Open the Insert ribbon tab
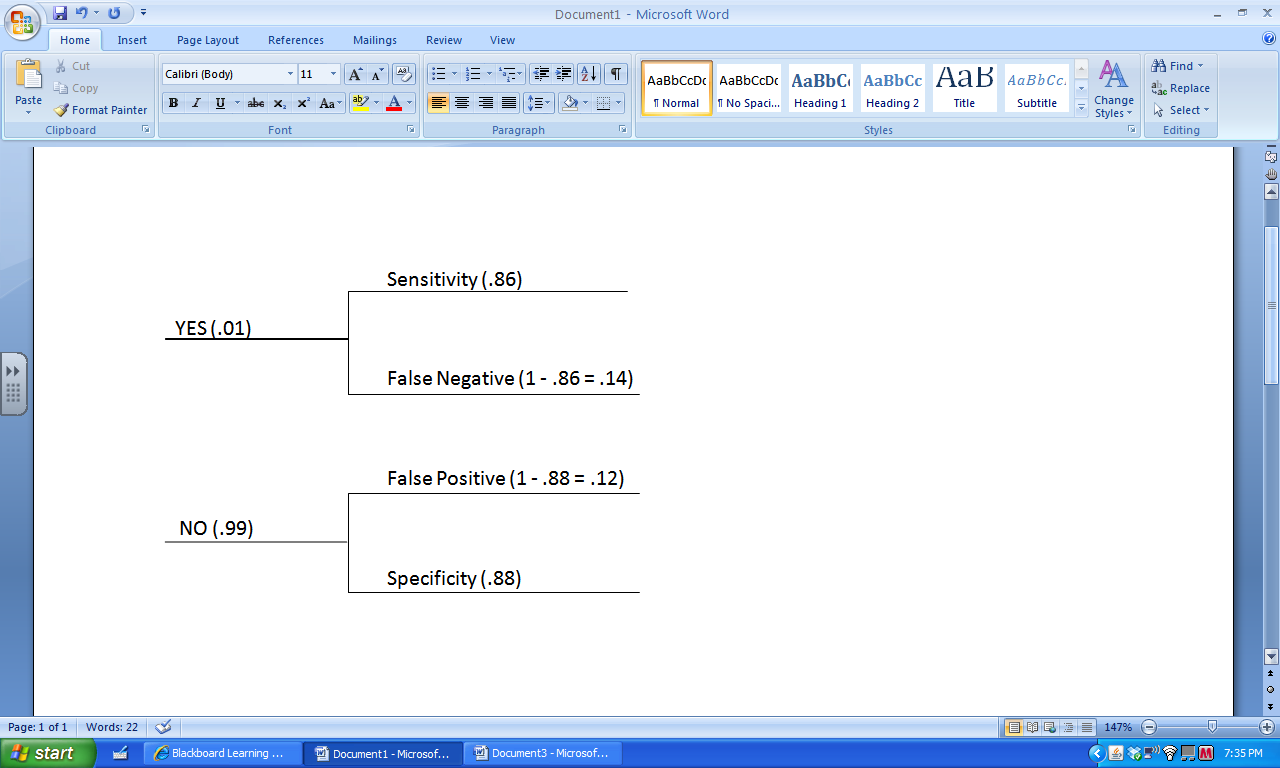Image resolution: width=1280 pixels, height=768 pixels. tap(132, 40)
